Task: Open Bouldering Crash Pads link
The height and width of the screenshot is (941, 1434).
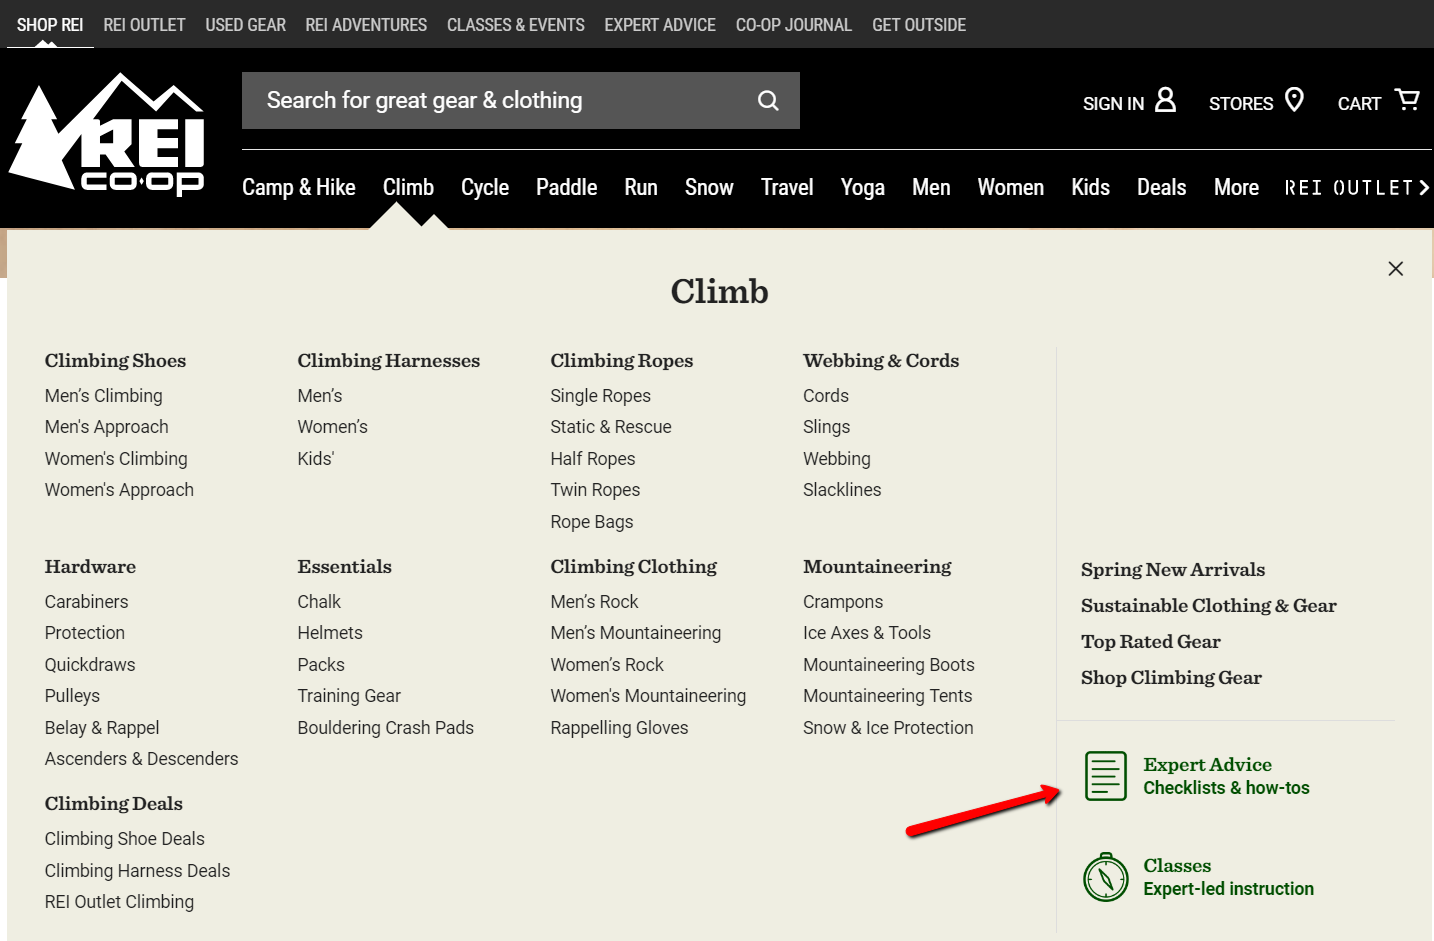Action: tap(385, 728)
